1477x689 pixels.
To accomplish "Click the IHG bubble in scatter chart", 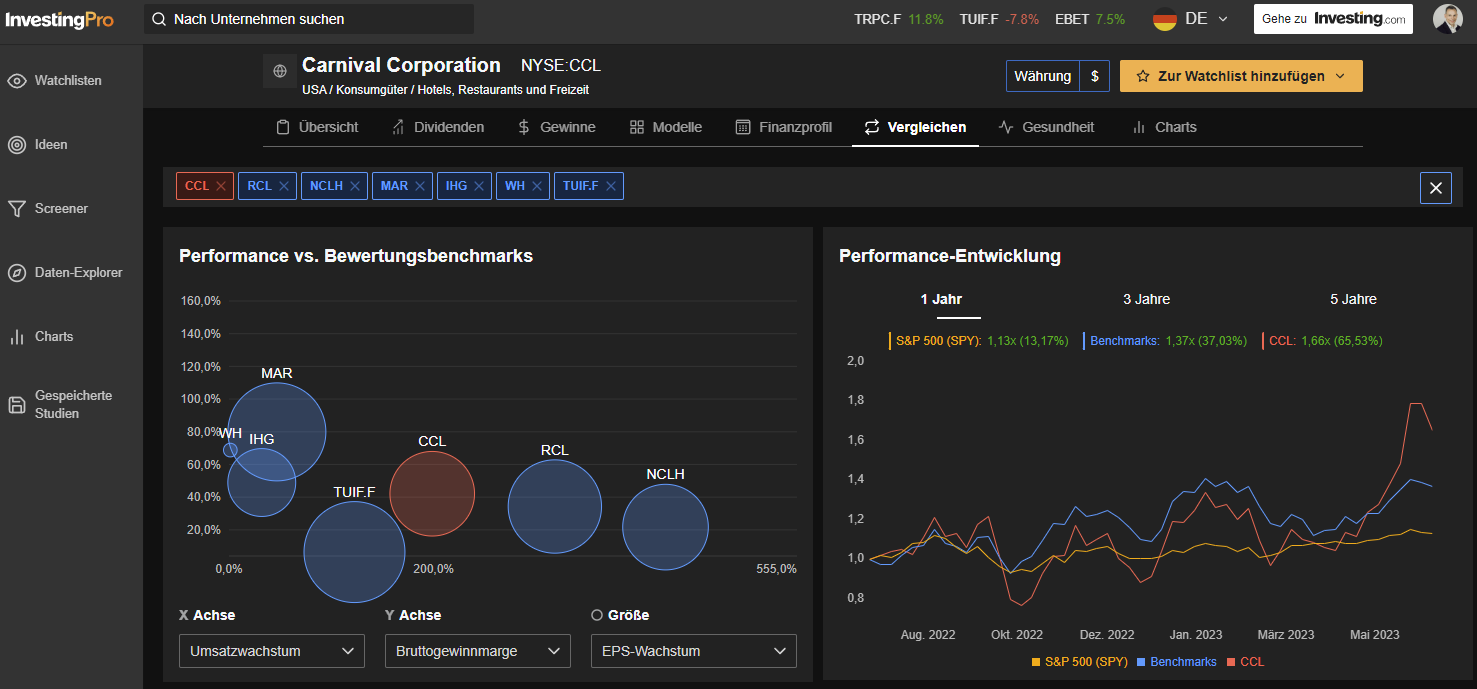I will coord(262,482).
